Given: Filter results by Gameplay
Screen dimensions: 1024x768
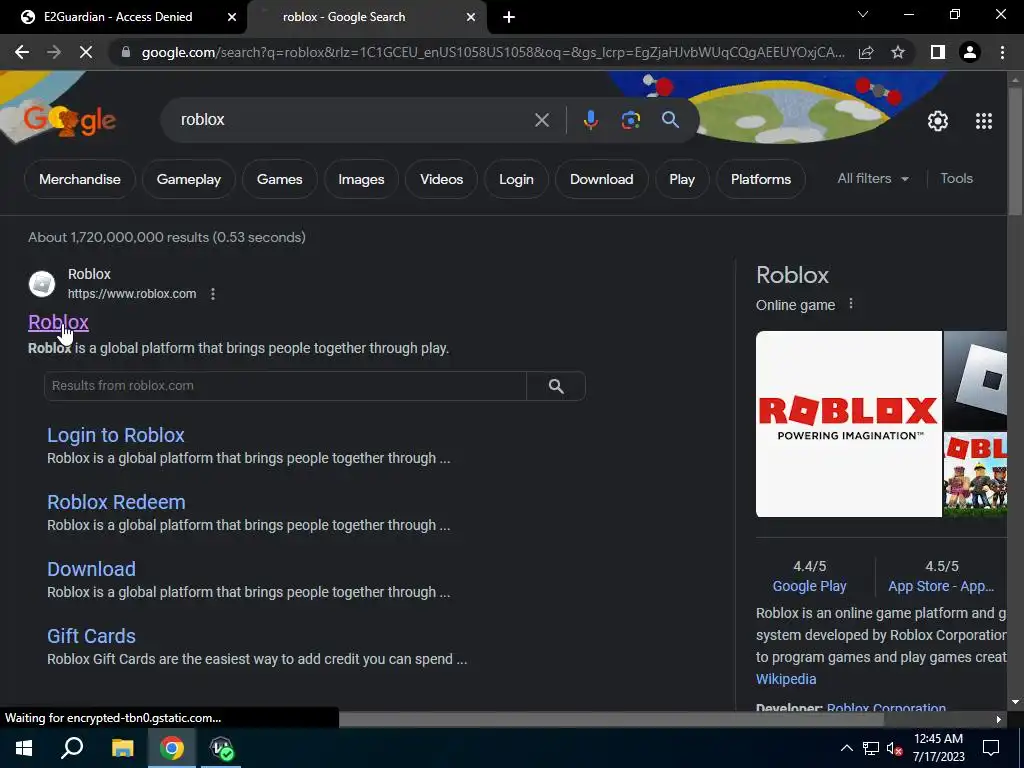Looking at the screenshot, I should (189, 179).
